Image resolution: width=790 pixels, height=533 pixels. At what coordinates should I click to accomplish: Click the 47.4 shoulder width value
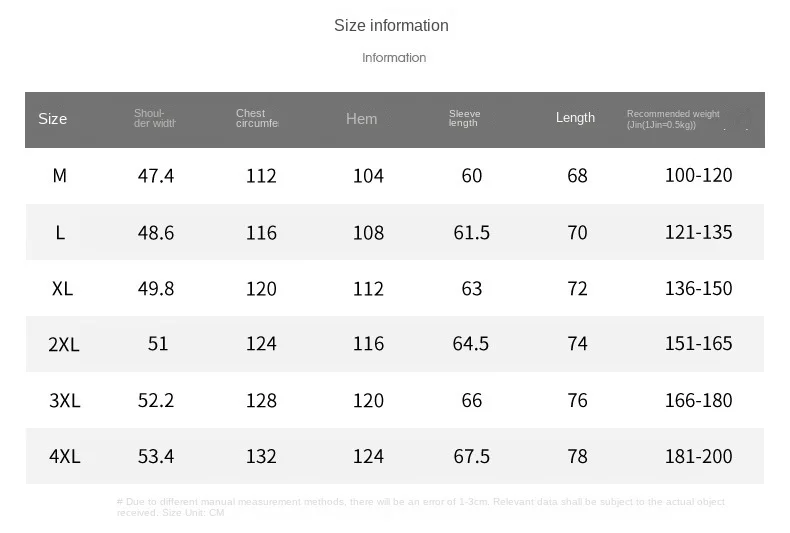156,176
